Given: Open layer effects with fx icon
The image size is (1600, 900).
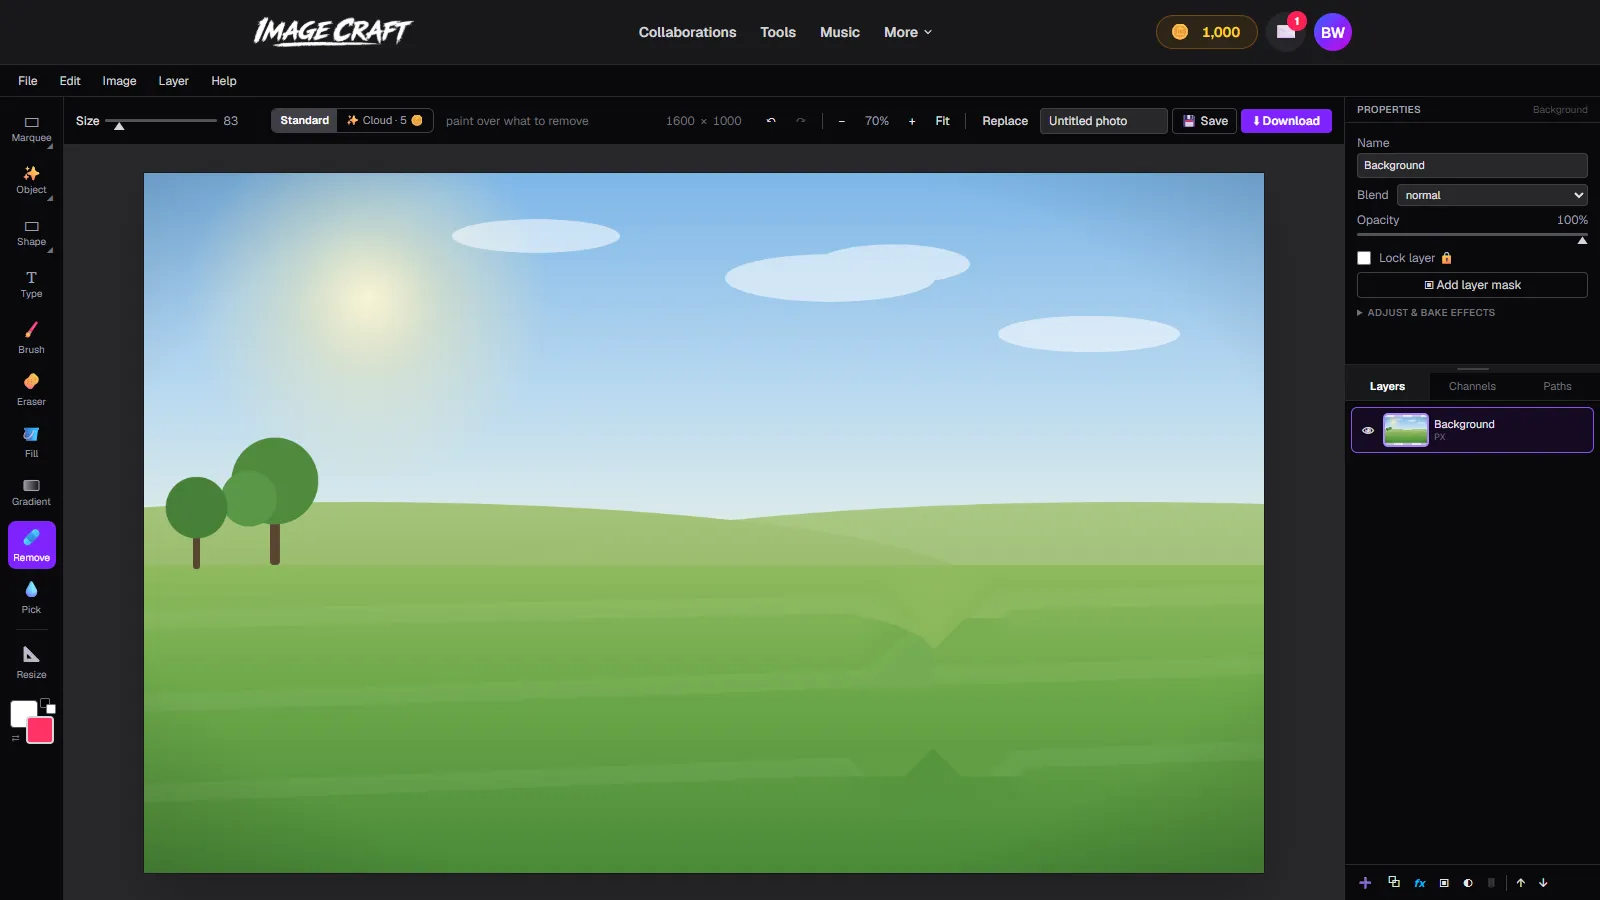Looking at the screenshot, I should pyautogui.click(x=1420, y=883).
